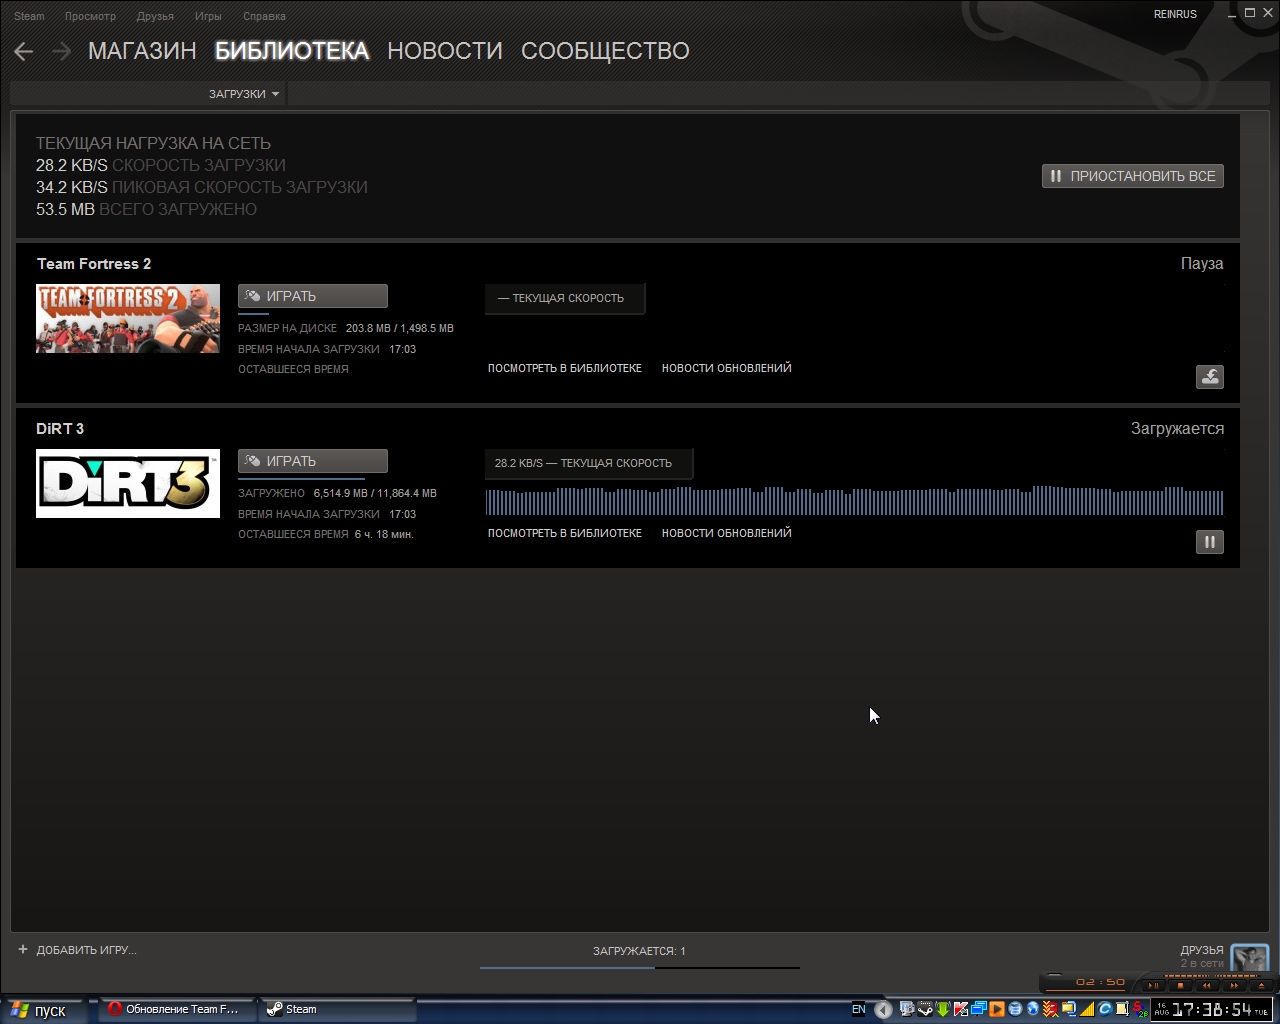The width and height of the screenshot is (1280, 1024).
Task: Click the 28.2 KB/S current speed label
Action: point(588,463)
